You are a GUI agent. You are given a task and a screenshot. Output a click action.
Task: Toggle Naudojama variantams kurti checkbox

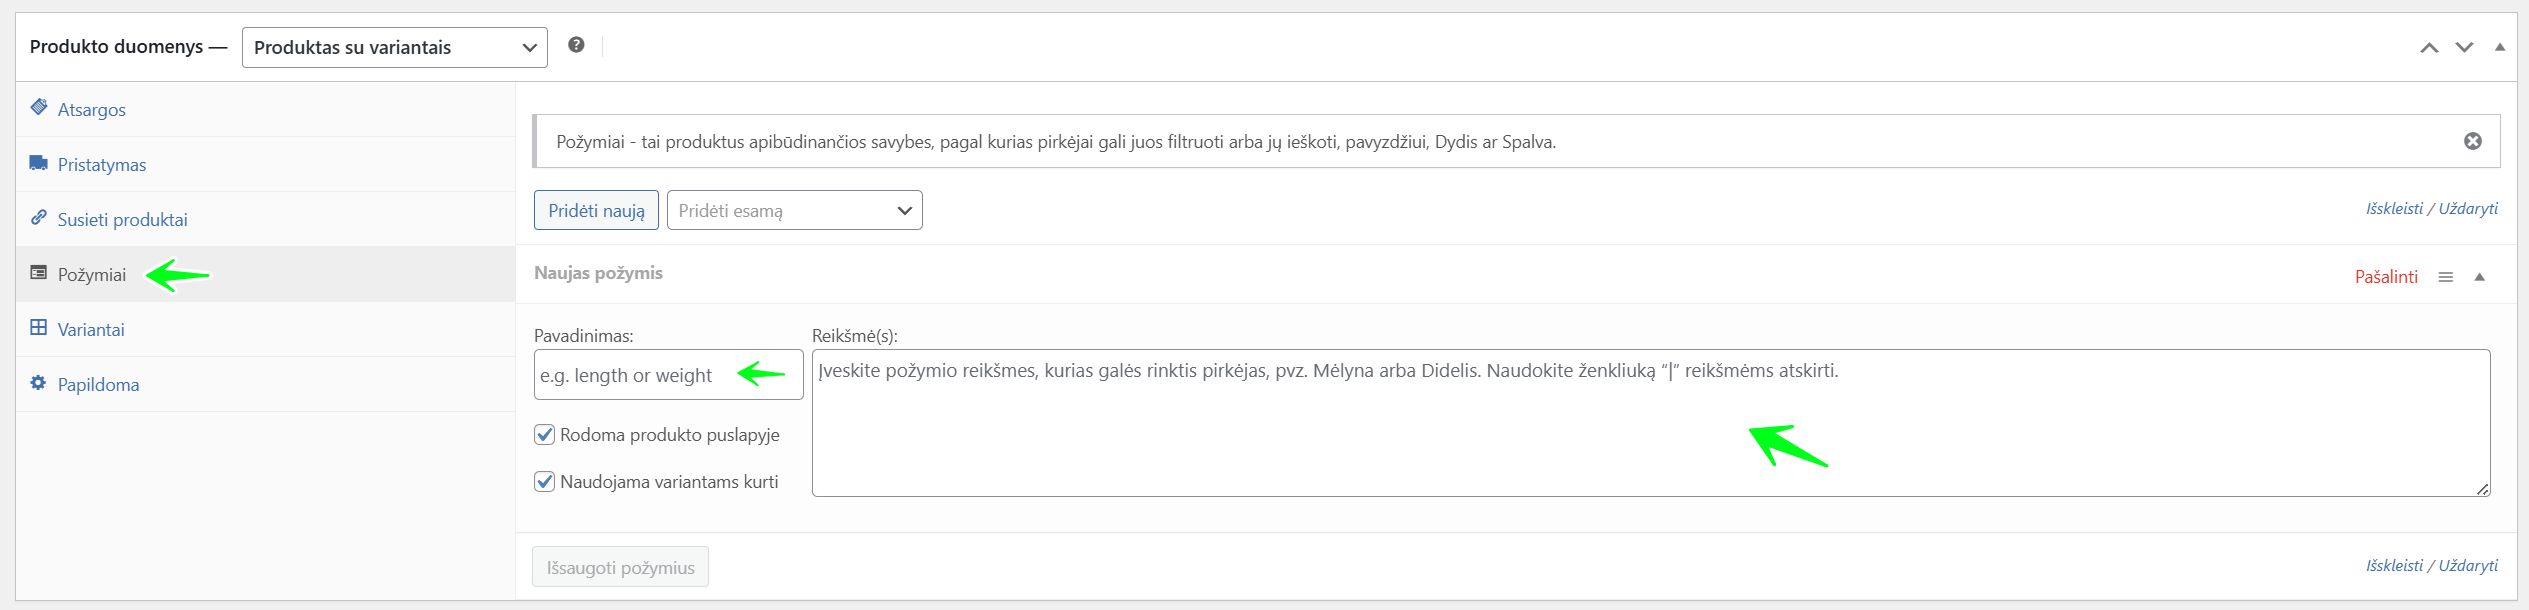tap(545, 481)
